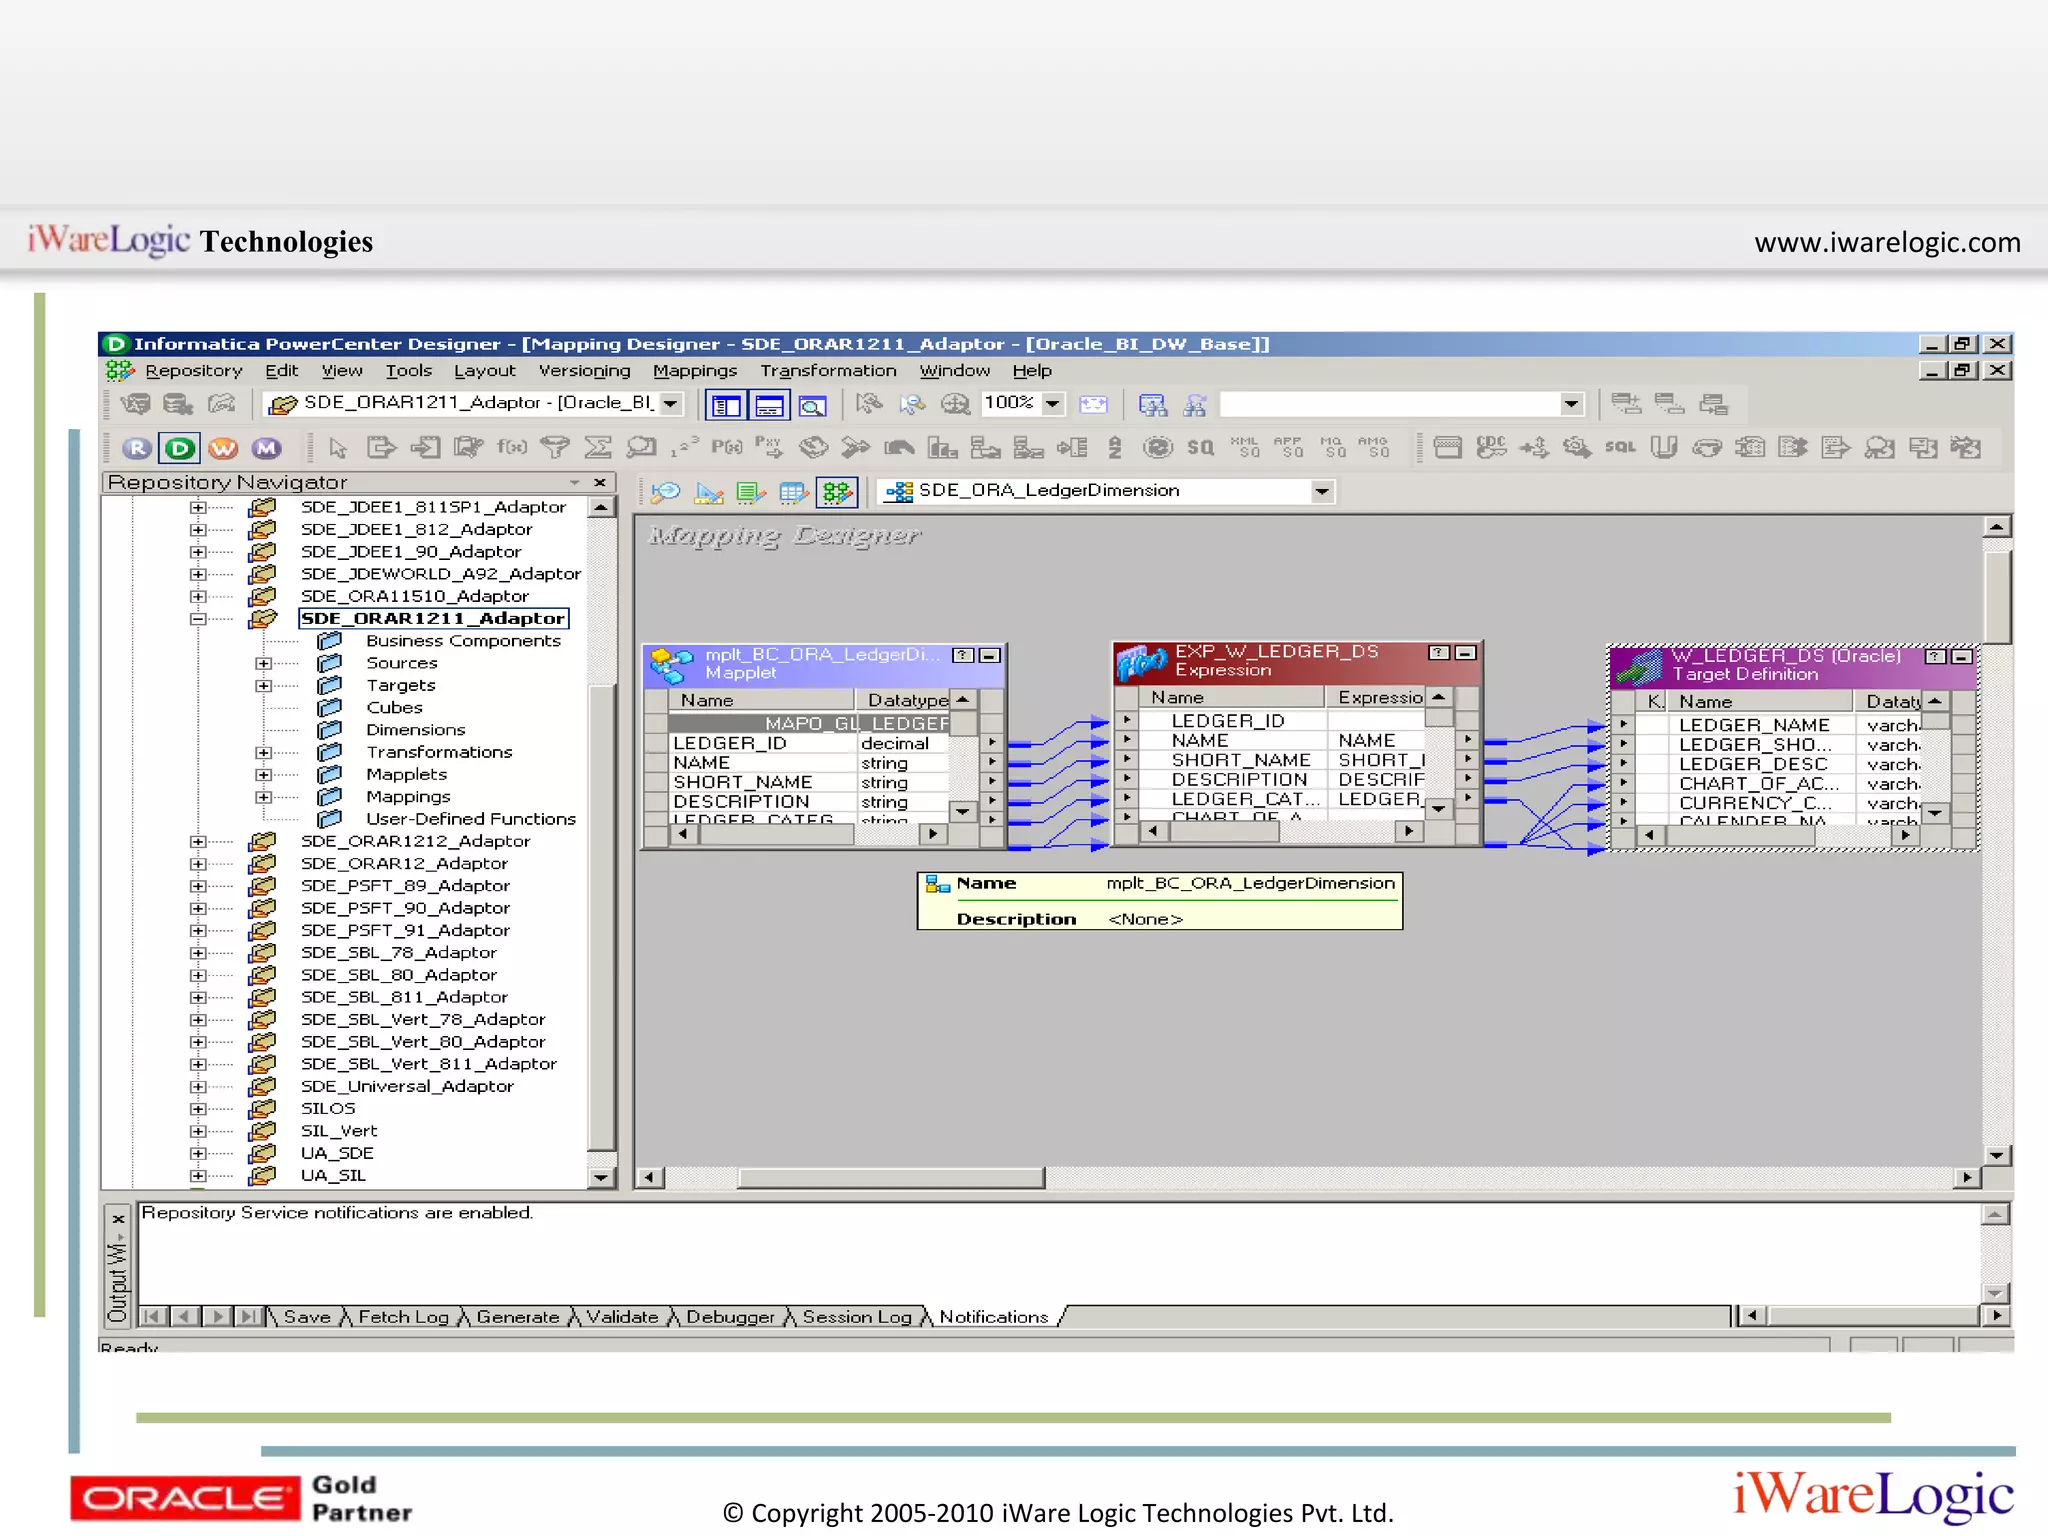
Task: Select LEDGER_NAME column in W_LEDGER_DS target
Action: coord(1754,726)
